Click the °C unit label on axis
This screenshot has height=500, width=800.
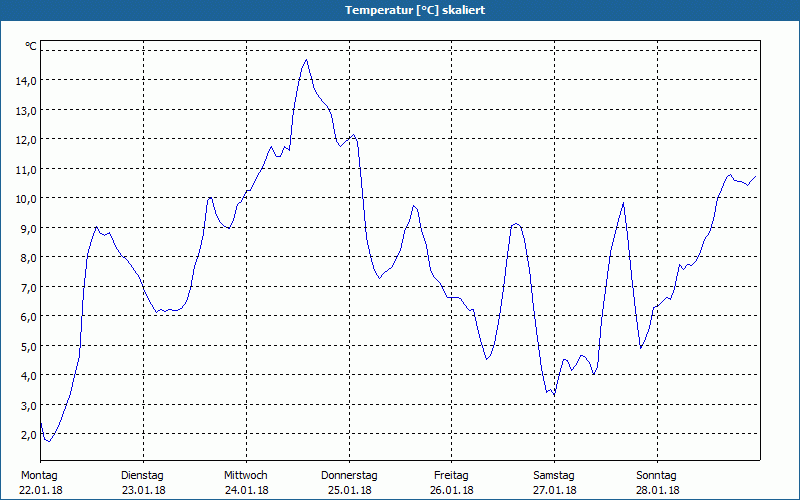coord(31,46)
